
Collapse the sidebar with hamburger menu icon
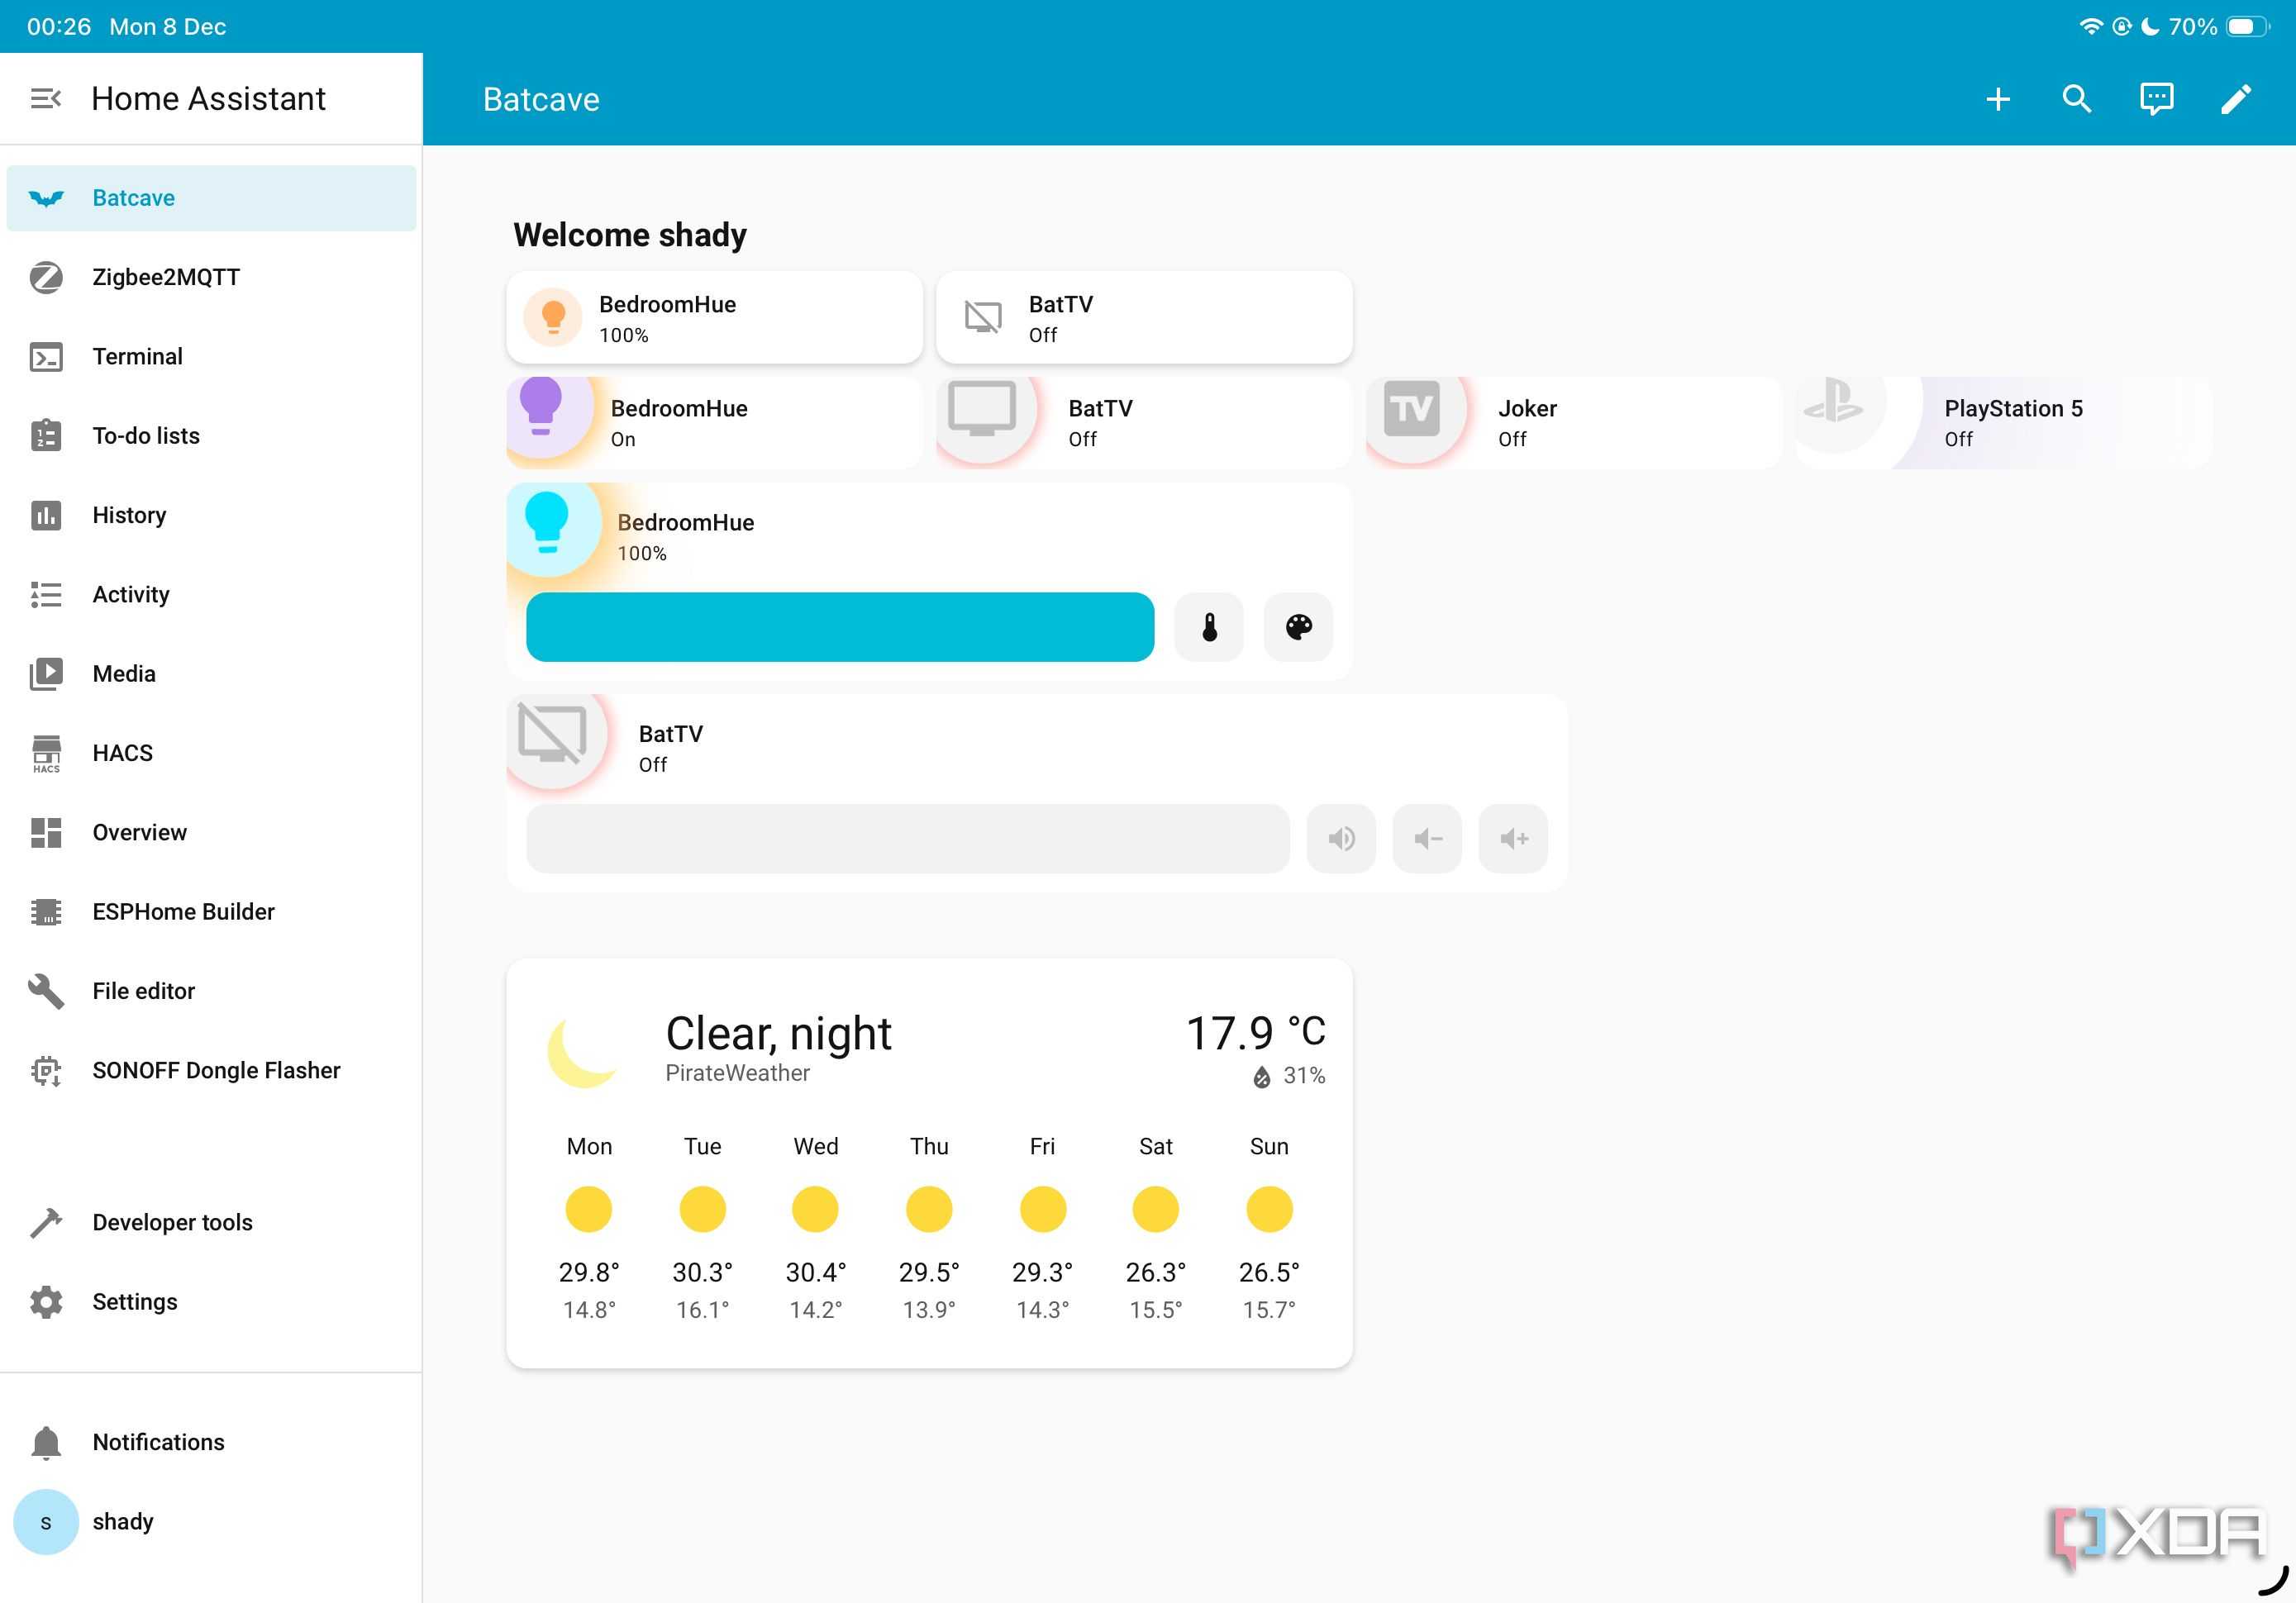pyautogui.click(x=46, y=98)
